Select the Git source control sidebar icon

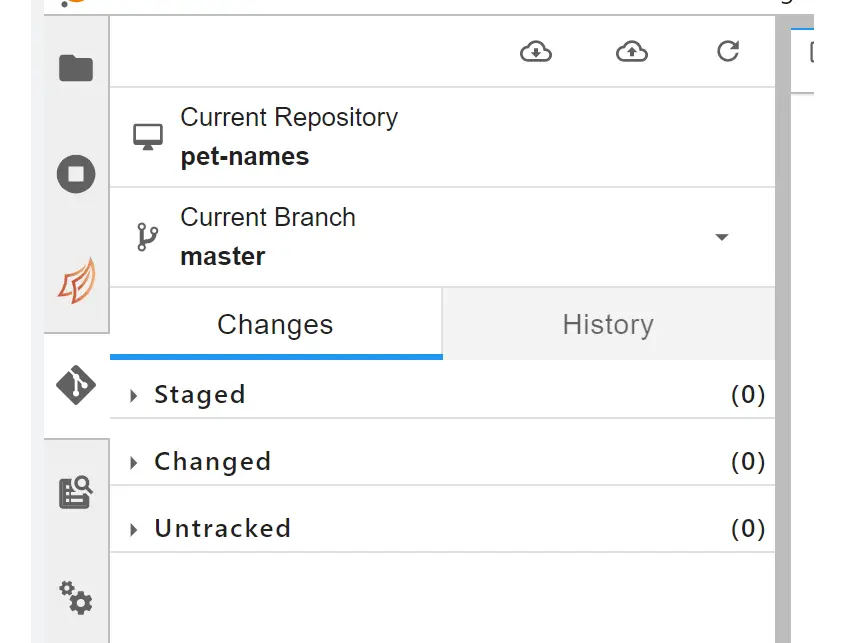pyautogui.click(x=74, y=385)
